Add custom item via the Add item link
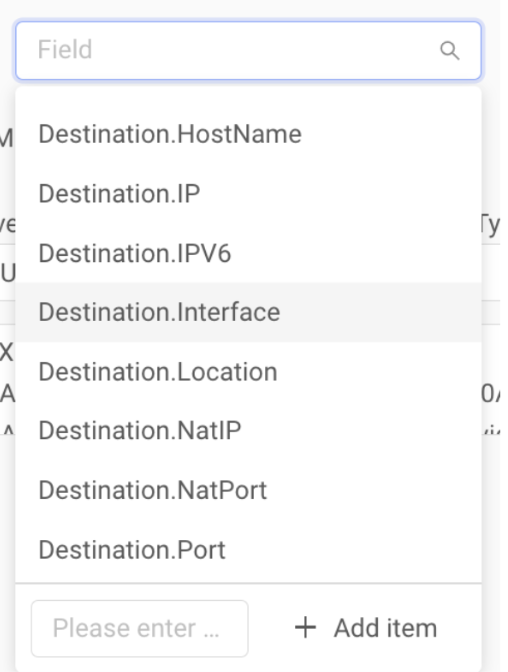The height and width of the screenshot is (672, 508). pos(366,628)
